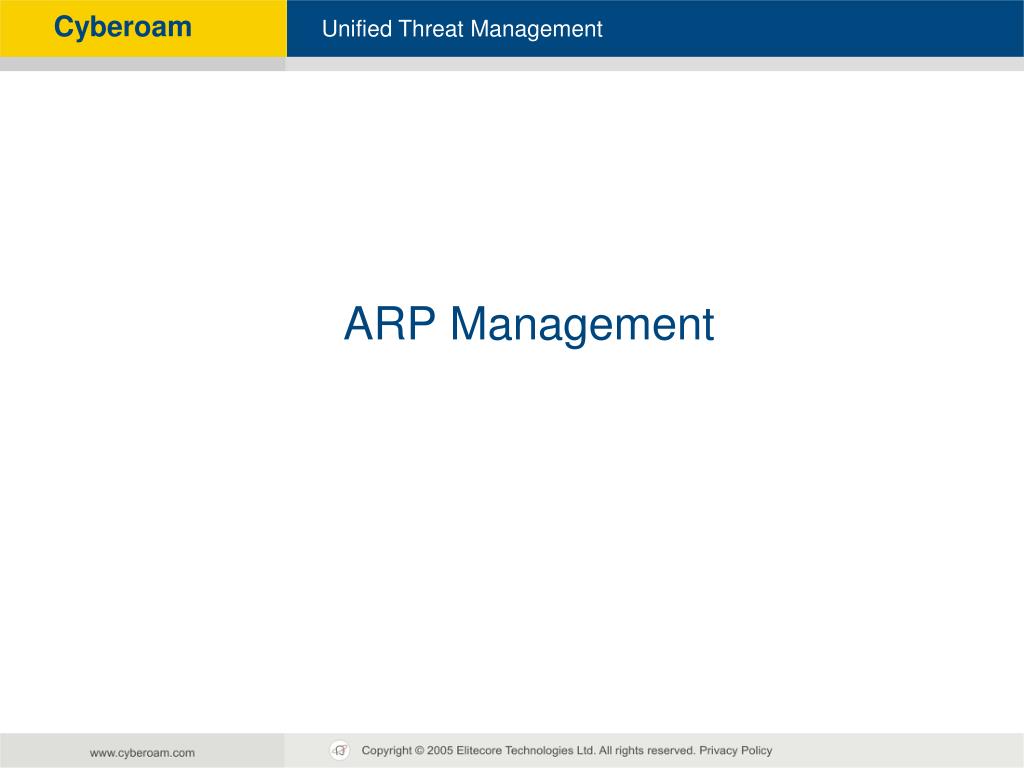Select the ARP Management slide title
Screen dimensions: 1024x768
click(529, 325)
